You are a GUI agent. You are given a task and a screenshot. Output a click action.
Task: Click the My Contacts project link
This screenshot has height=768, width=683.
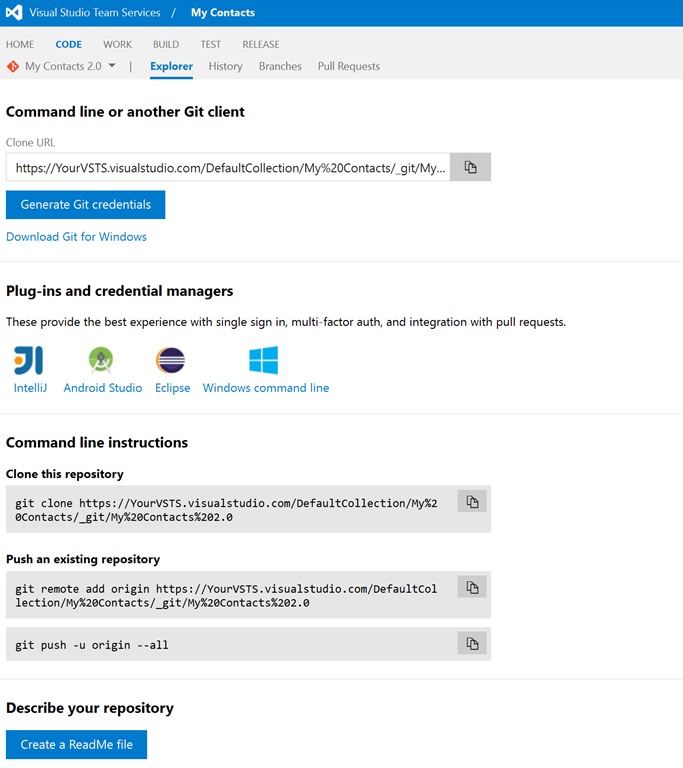tap(223, 13)
